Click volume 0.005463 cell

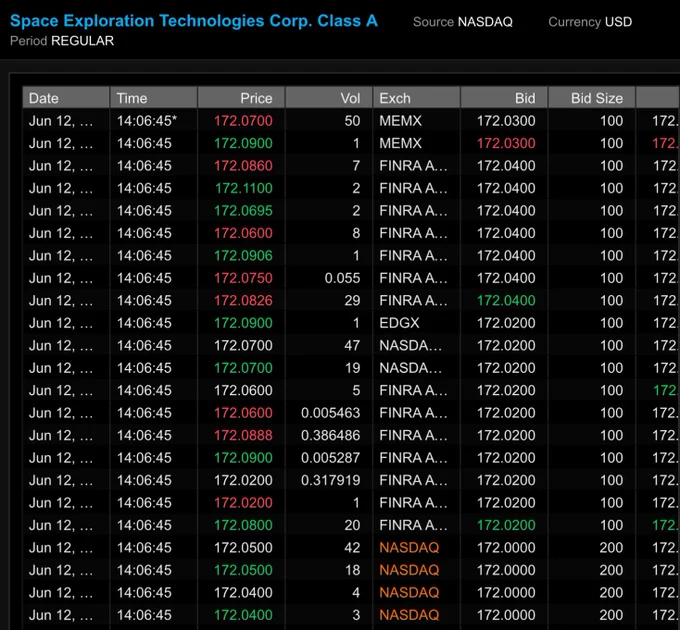click(330, 413)
